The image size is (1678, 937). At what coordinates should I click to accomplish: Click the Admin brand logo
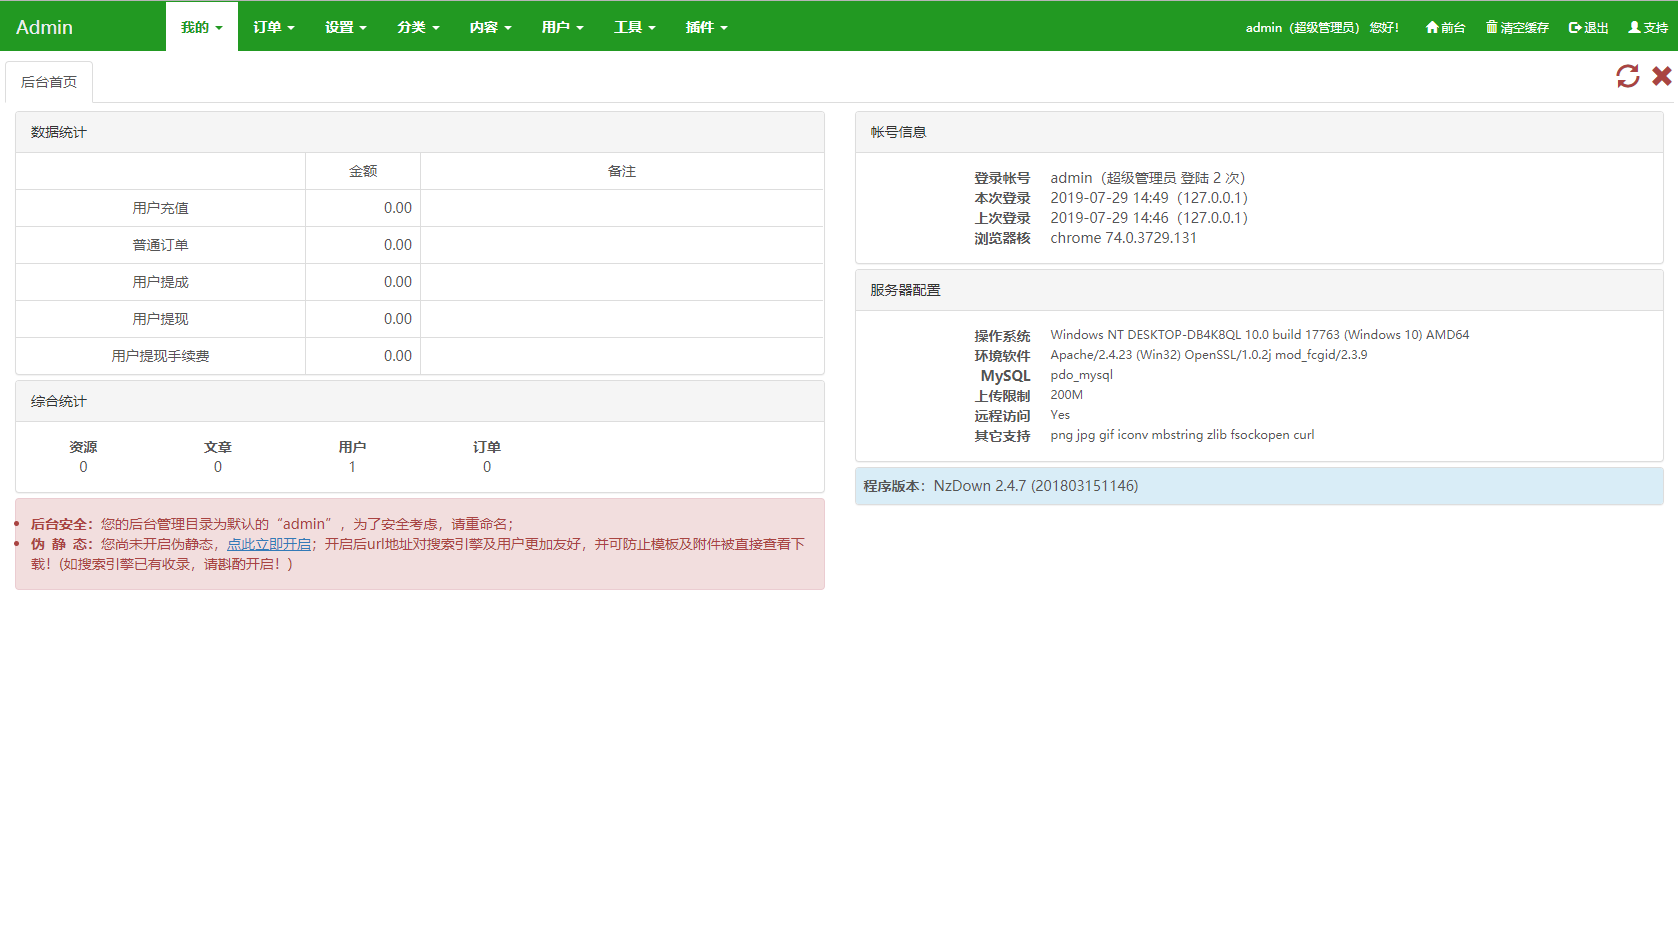coord(44,27)
